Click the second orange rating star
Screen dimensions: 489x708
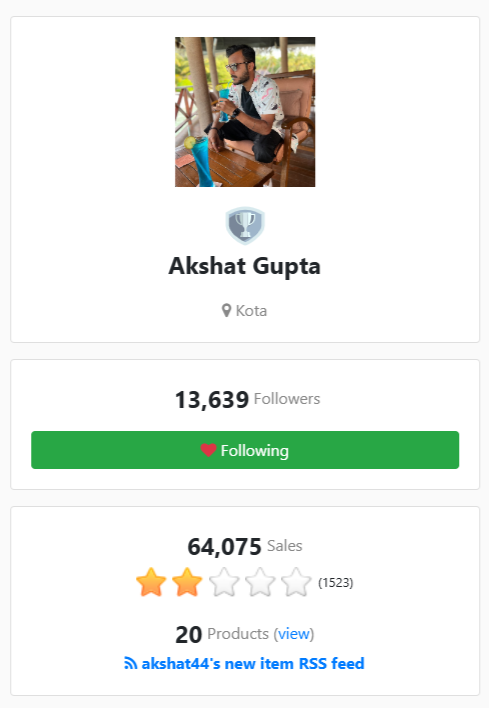187,582
